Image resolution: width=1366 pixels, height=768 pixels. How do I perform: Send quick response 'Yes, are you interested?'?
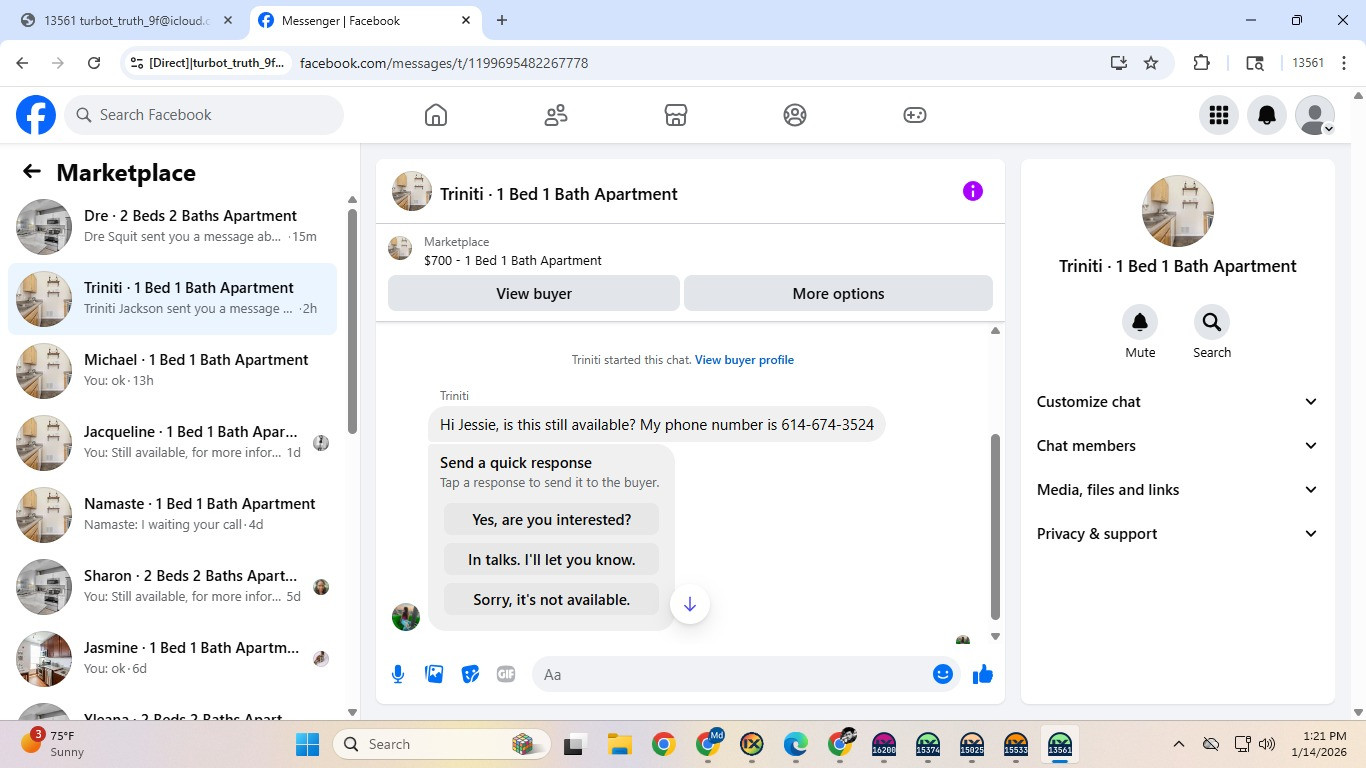(x=551, y=520)
